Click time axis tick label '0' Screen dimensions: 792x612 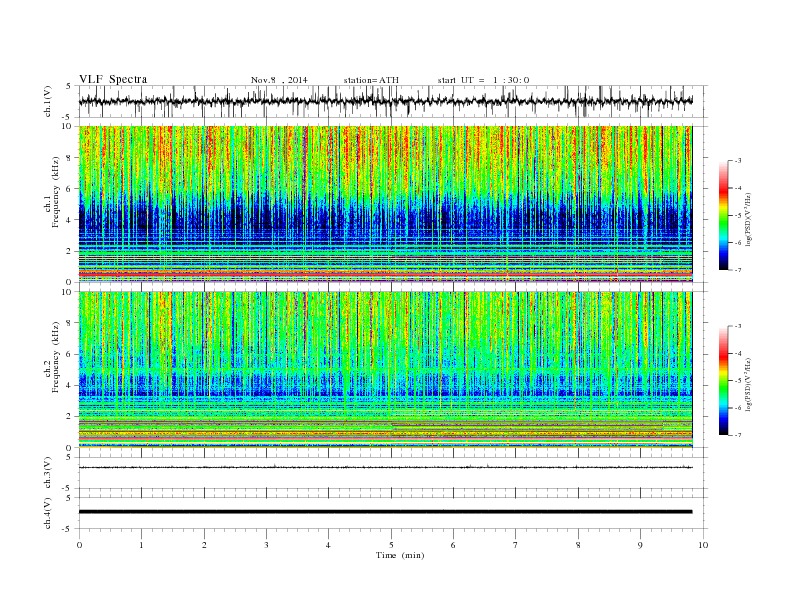pos(79,545)
